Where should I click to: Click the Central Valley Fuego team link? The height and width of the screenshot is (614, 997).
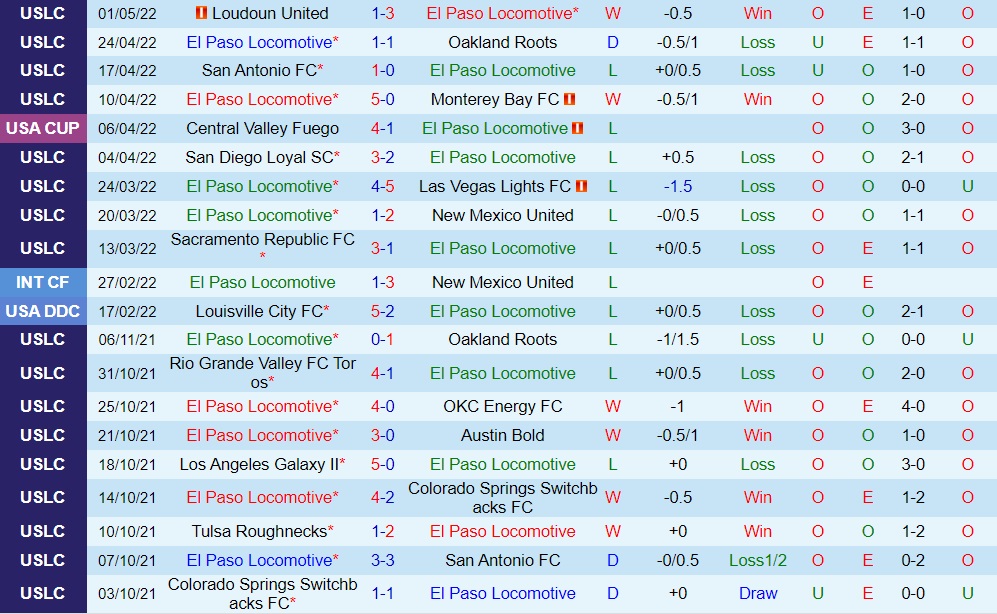[262, 129]
